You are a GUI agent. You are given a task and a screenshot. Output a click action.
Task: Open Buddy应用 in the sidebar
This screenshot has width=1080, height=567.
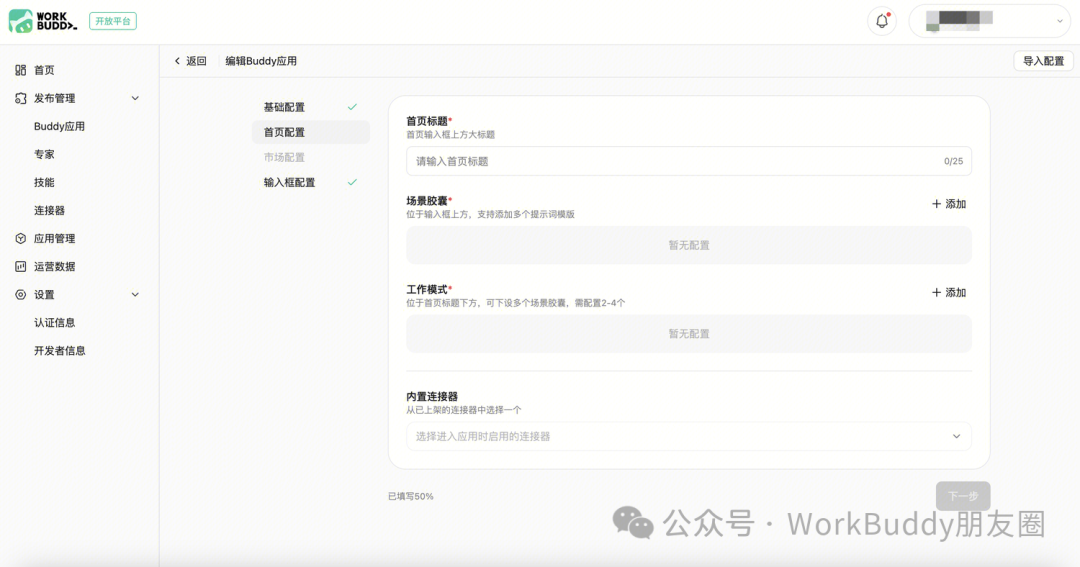59,126
